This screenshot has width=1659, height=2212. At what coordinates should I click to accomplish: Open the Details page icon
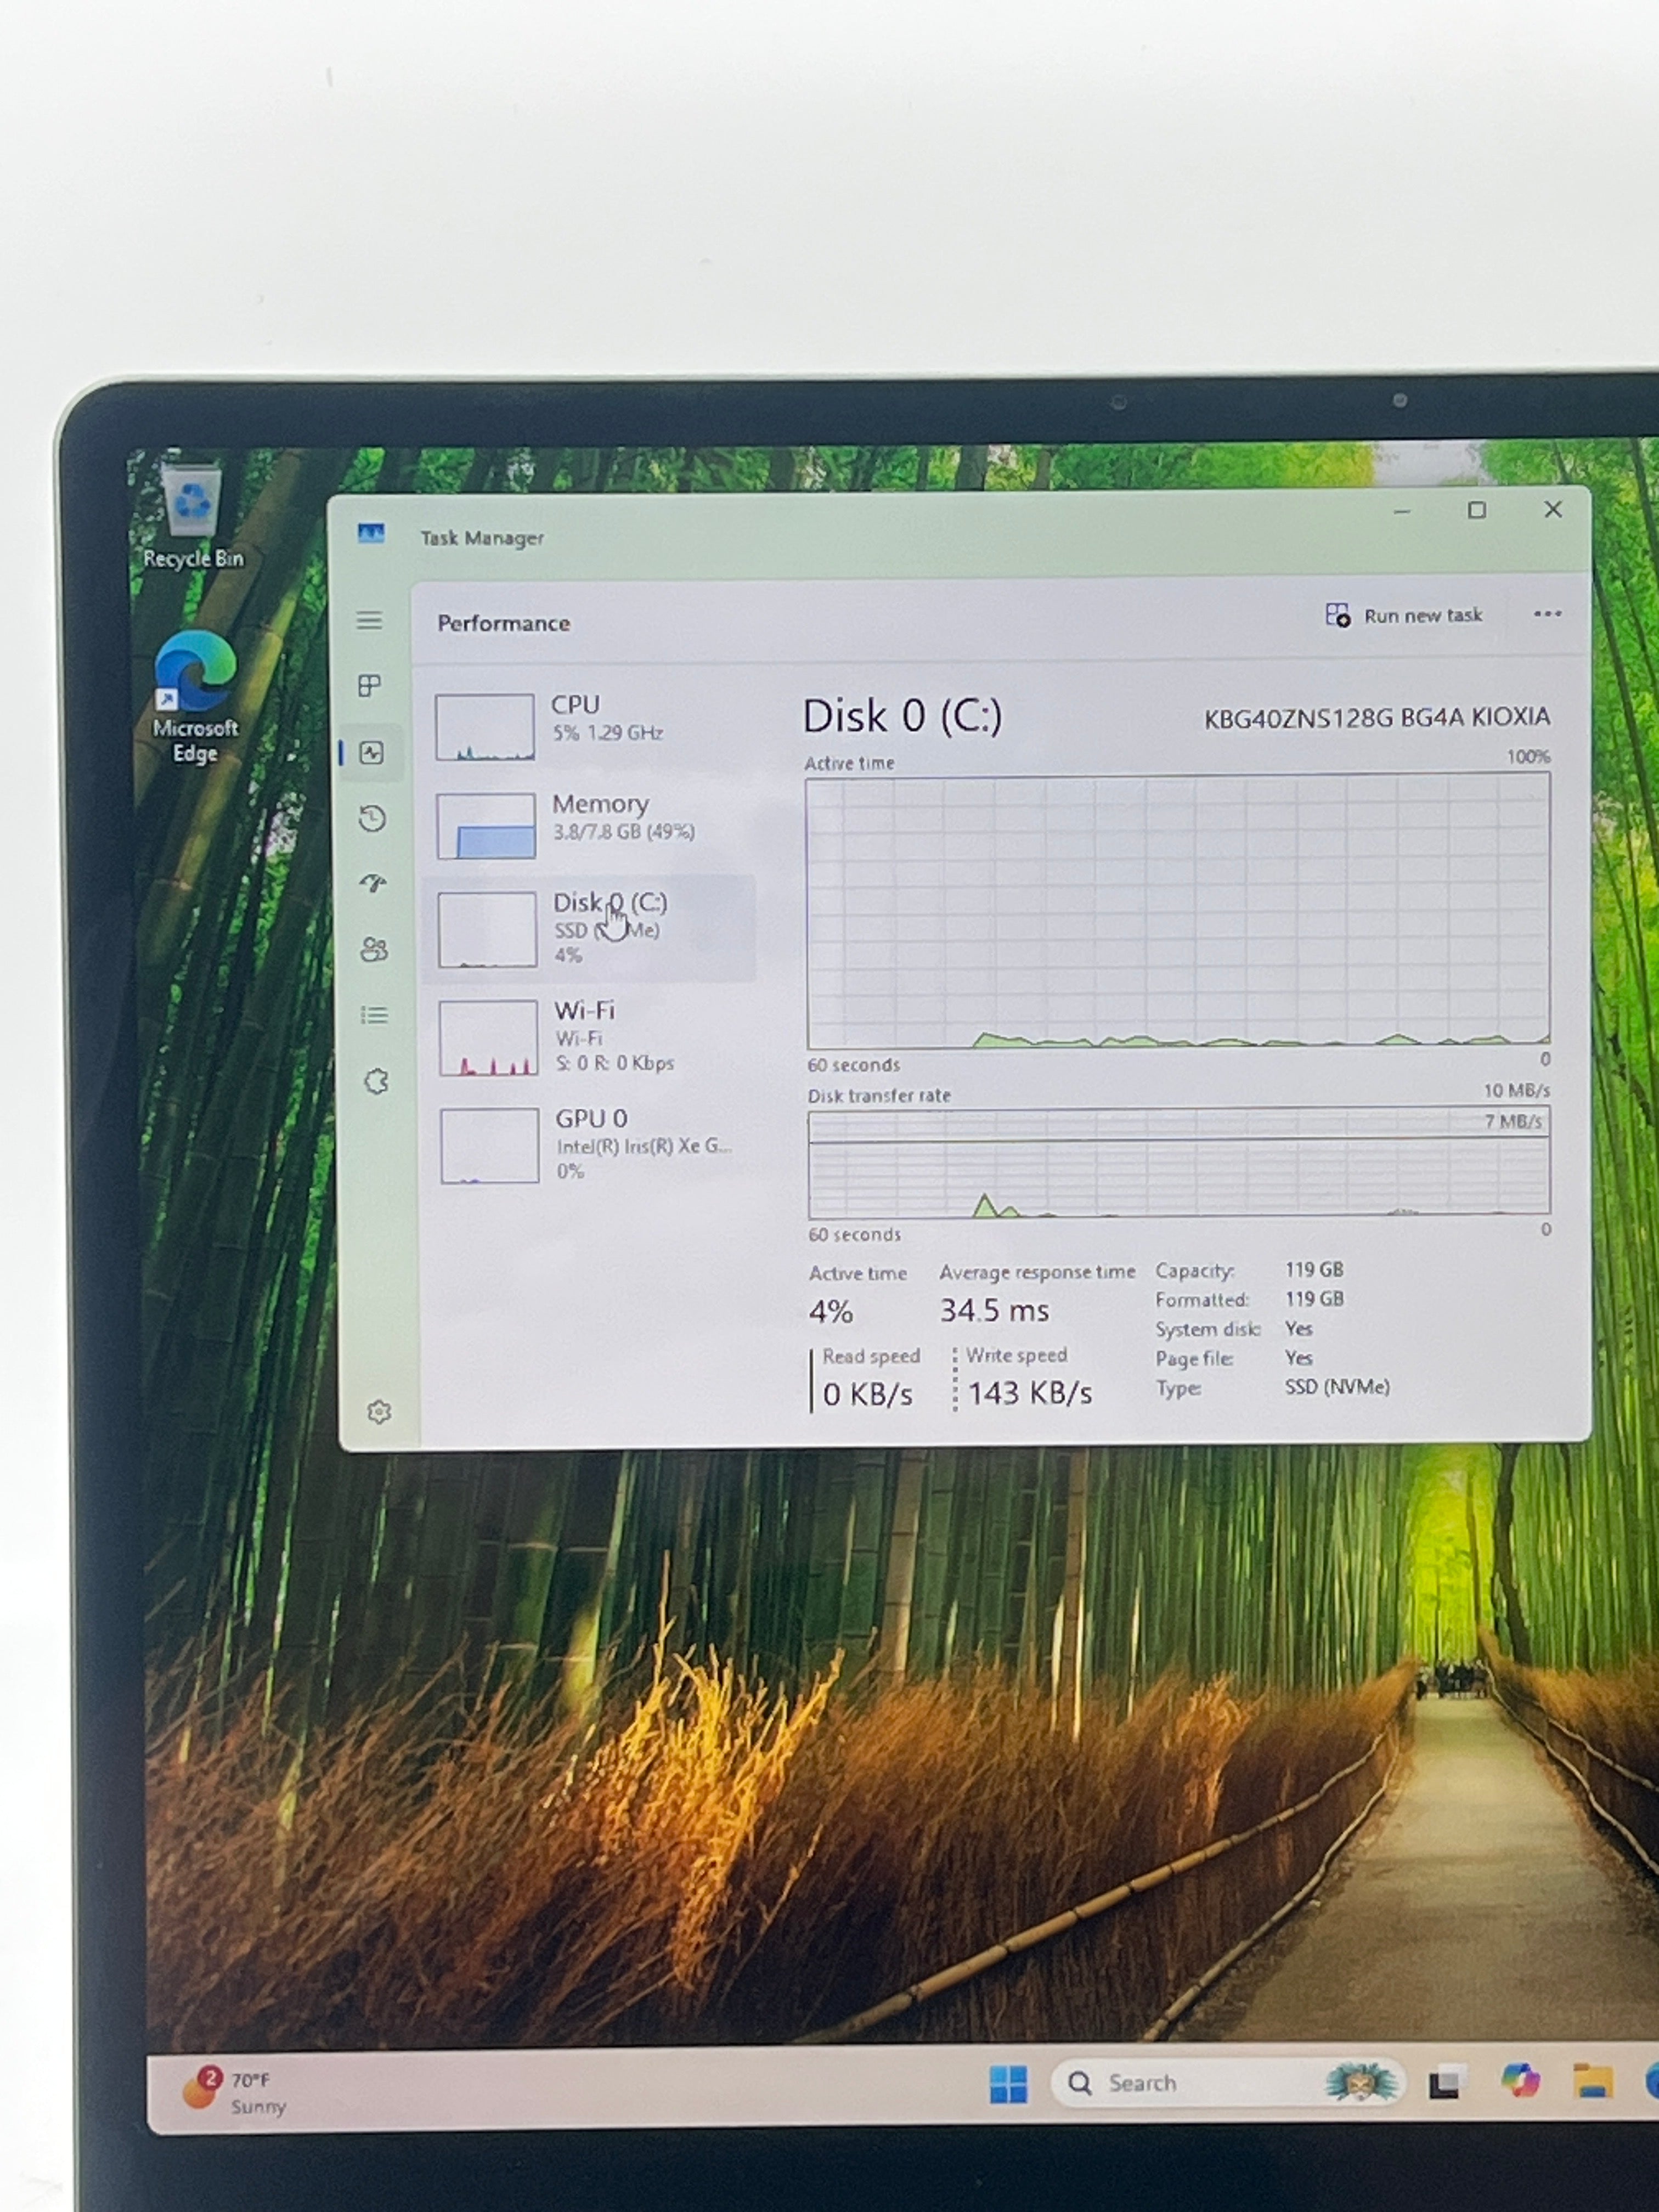375,1016
